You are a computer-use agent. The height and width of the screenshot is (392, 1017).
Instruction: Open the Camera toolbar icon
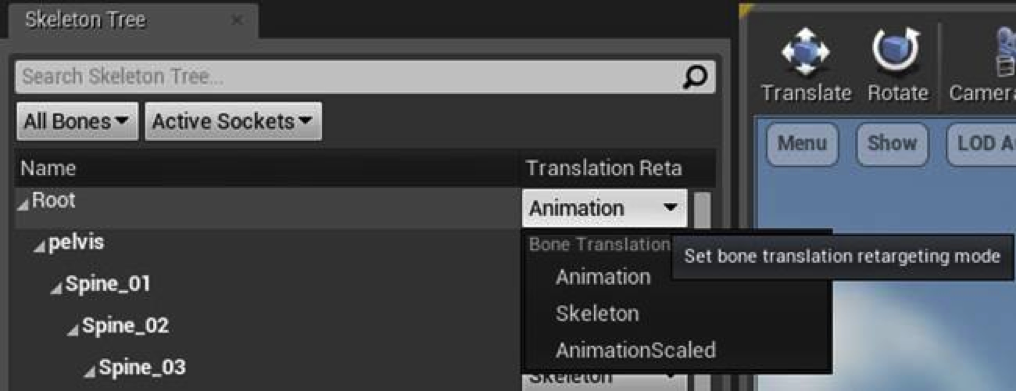[1002, 52]
